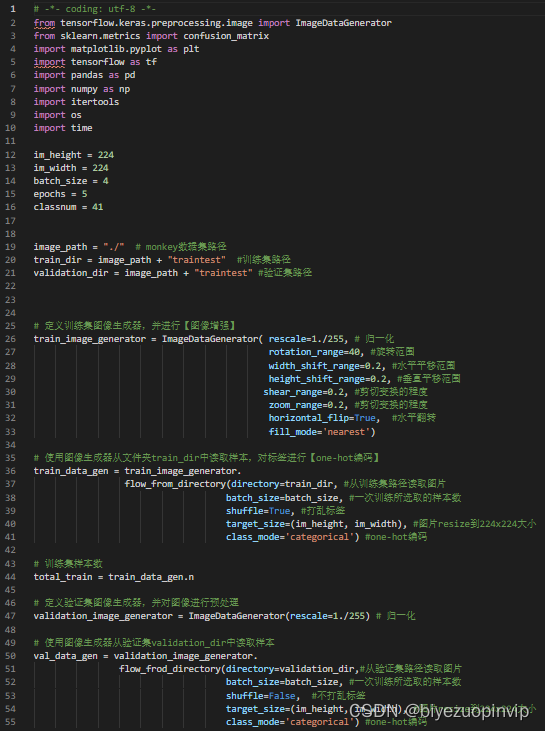Click 'os' import on line 9
This screenshot has width=545, height=731.
tap(76, 115)
